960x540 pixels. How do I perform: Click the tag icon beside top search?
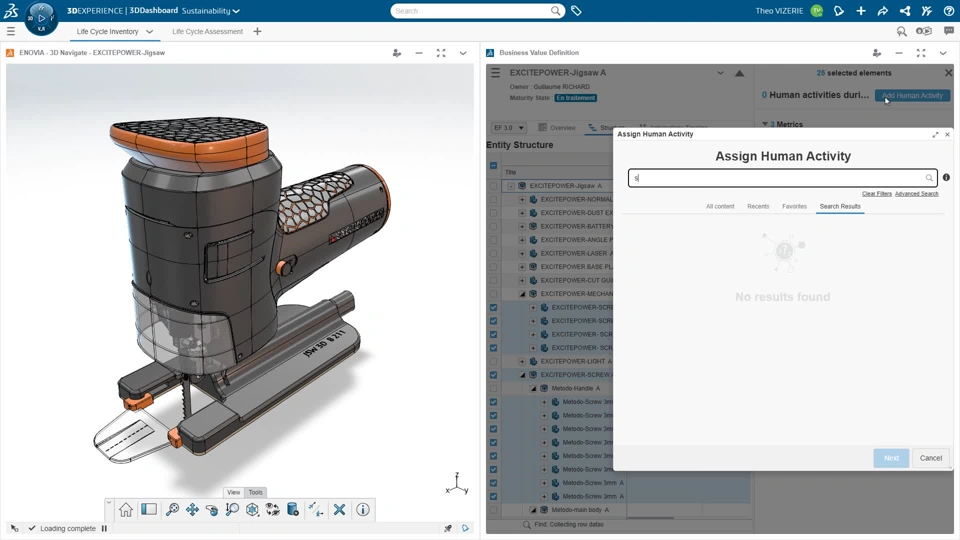577,11
